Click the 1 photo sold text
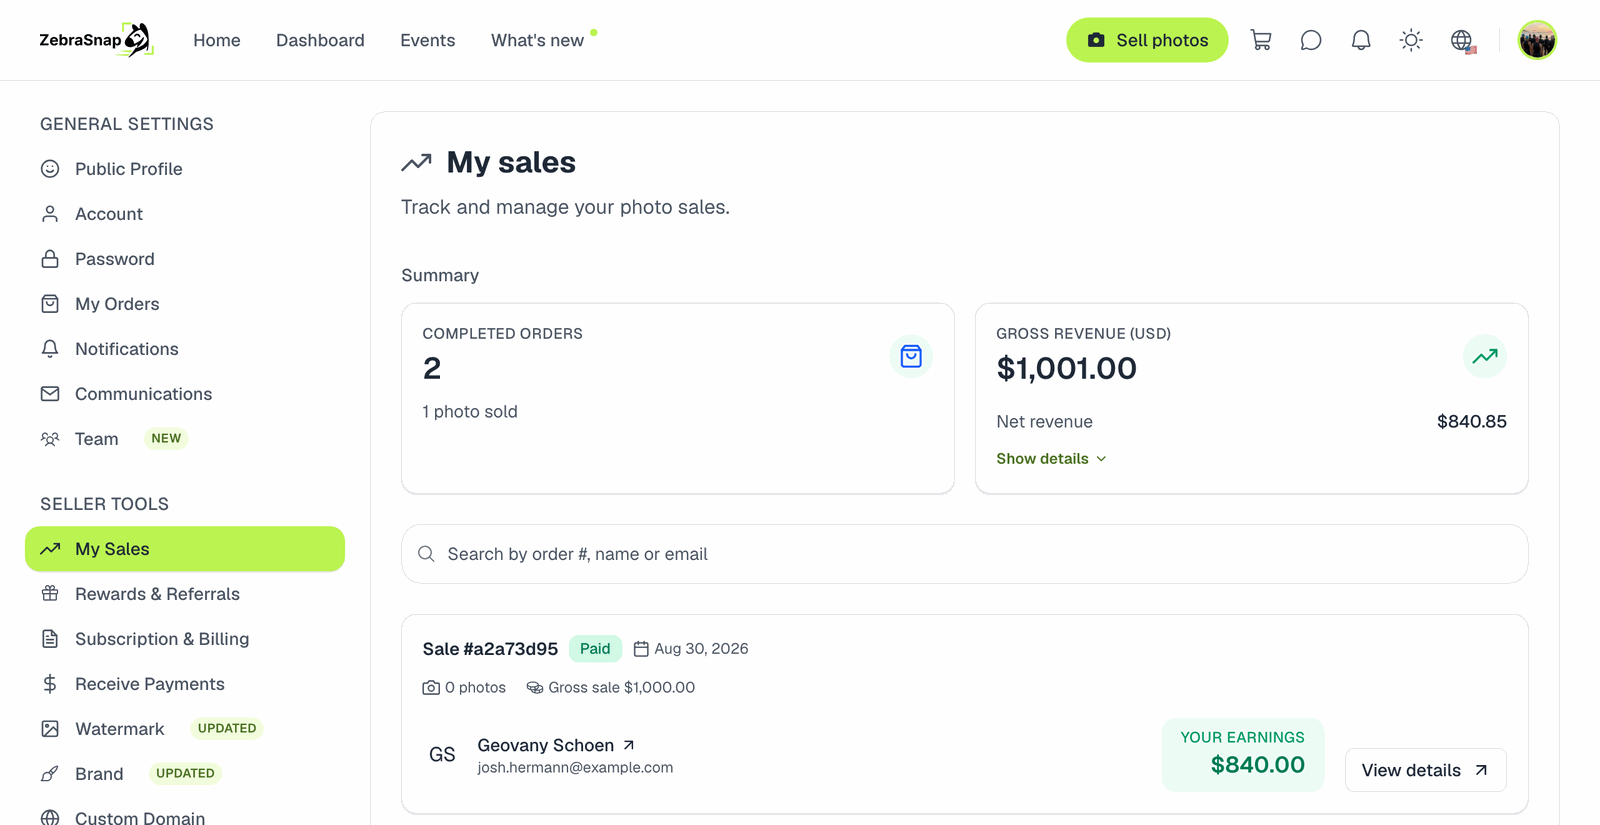Image resolution: width=1600 pixels, height=825 pixels. point(470,412)
